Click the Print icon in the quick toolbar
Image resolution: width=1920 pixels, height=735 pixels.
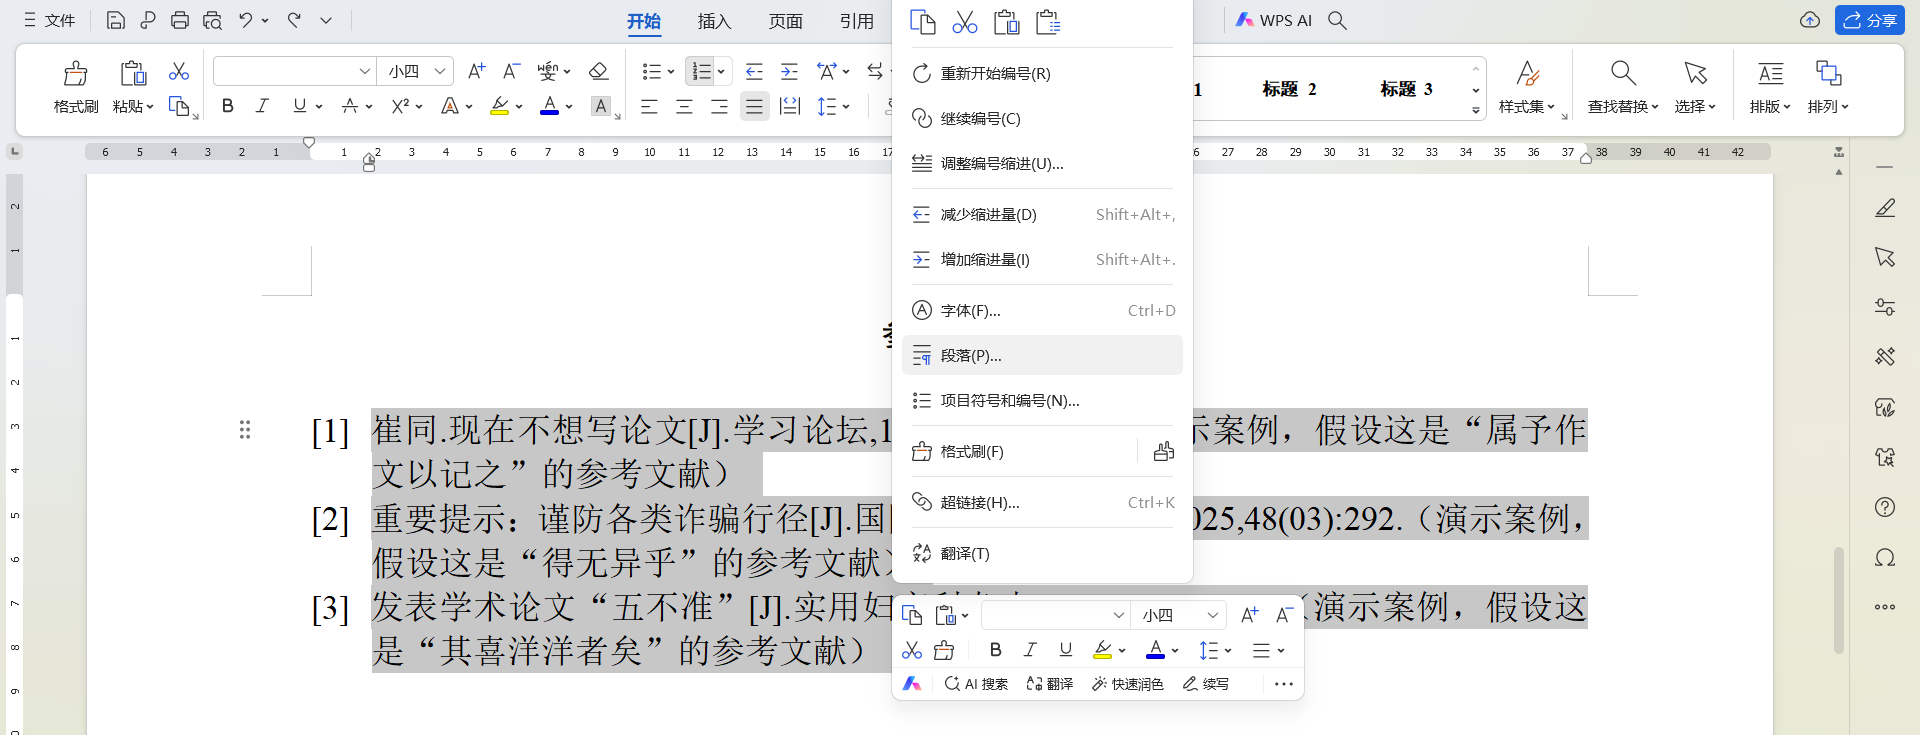point(180,20)
